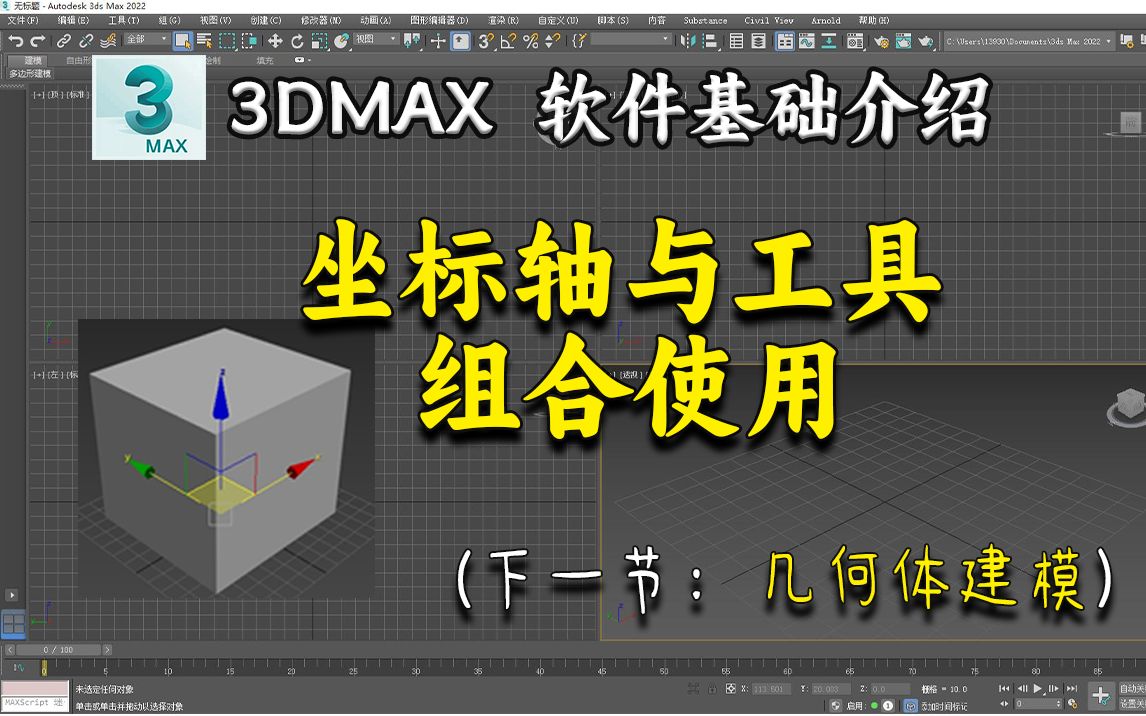The image size is (1146, 716).
Task: Open the 渲染(R) menu
Action: pyautogui.click(x=501, y=19)
